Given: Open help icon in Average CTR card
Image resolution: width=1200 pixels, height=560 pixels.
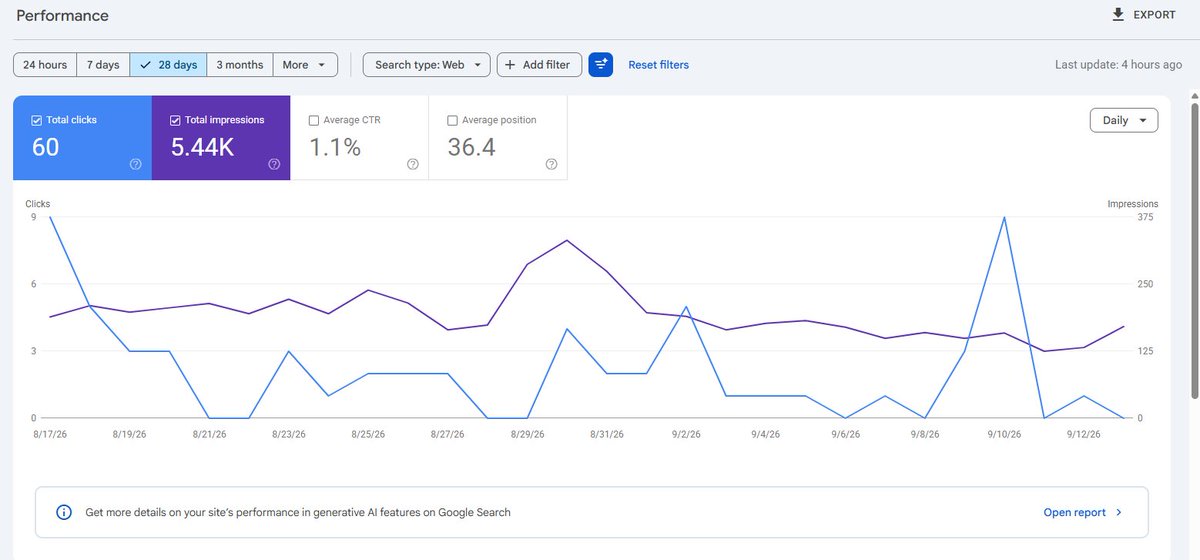Looking at the screenshot, I should (x=413, y=165).
